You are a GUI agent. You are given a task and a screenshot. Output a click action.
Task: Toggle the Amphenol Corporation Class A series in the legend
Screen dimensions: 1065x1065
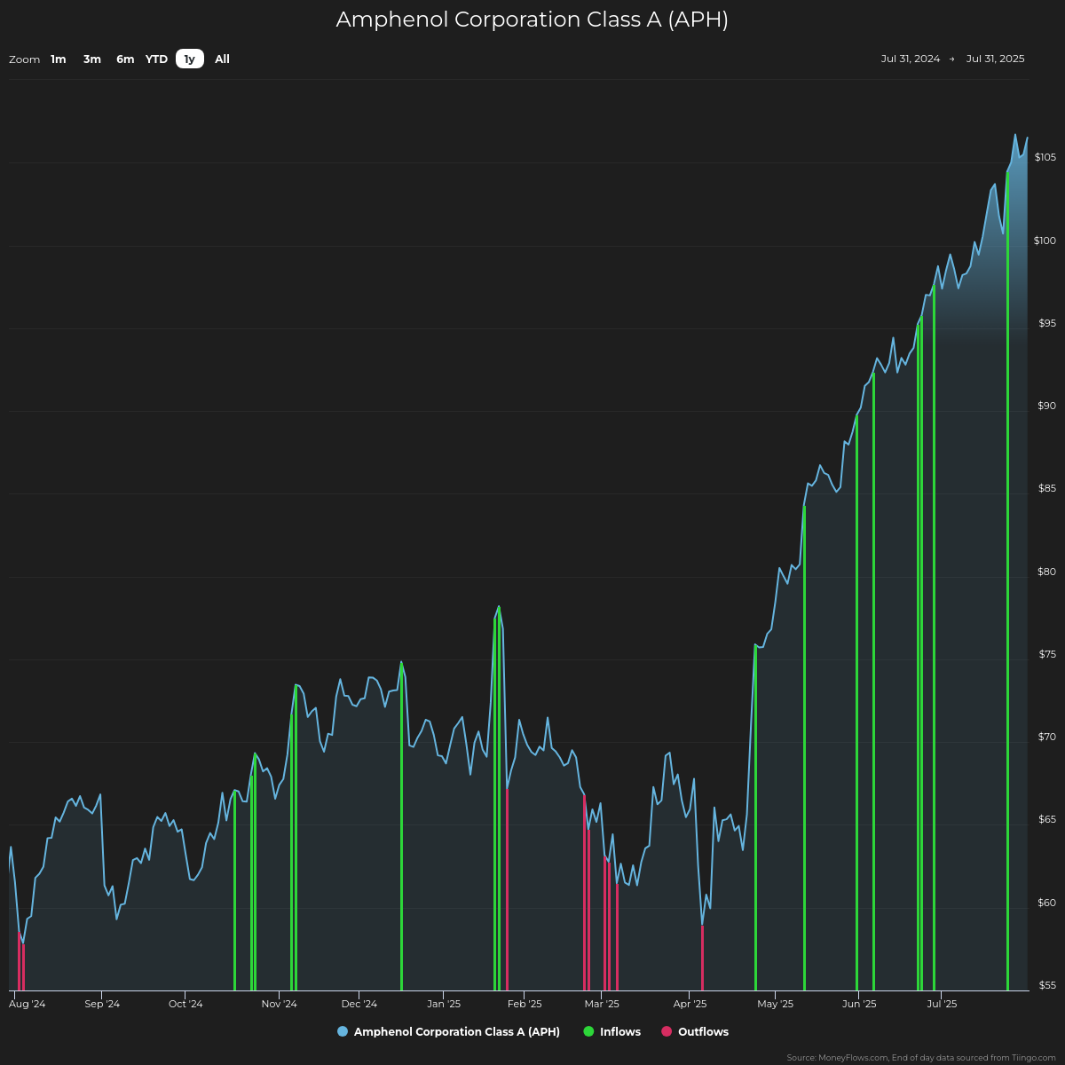point(448,1032)
